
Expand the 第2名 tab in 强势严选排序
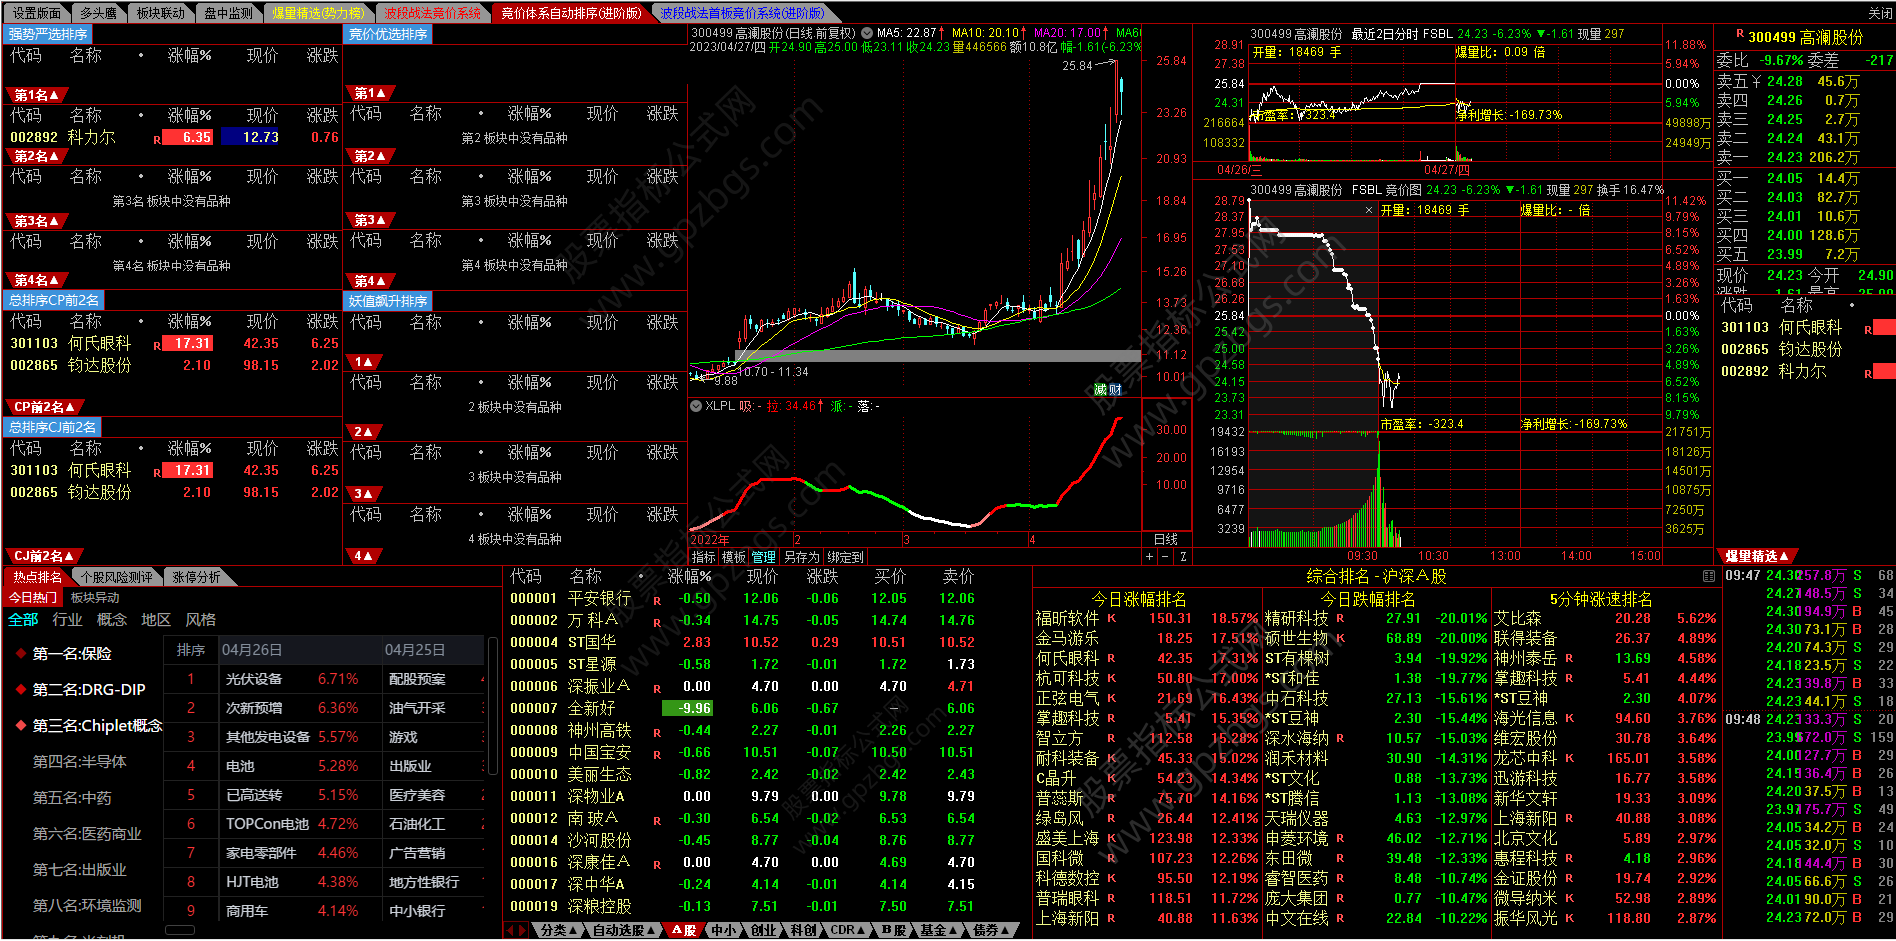(36, 156)
